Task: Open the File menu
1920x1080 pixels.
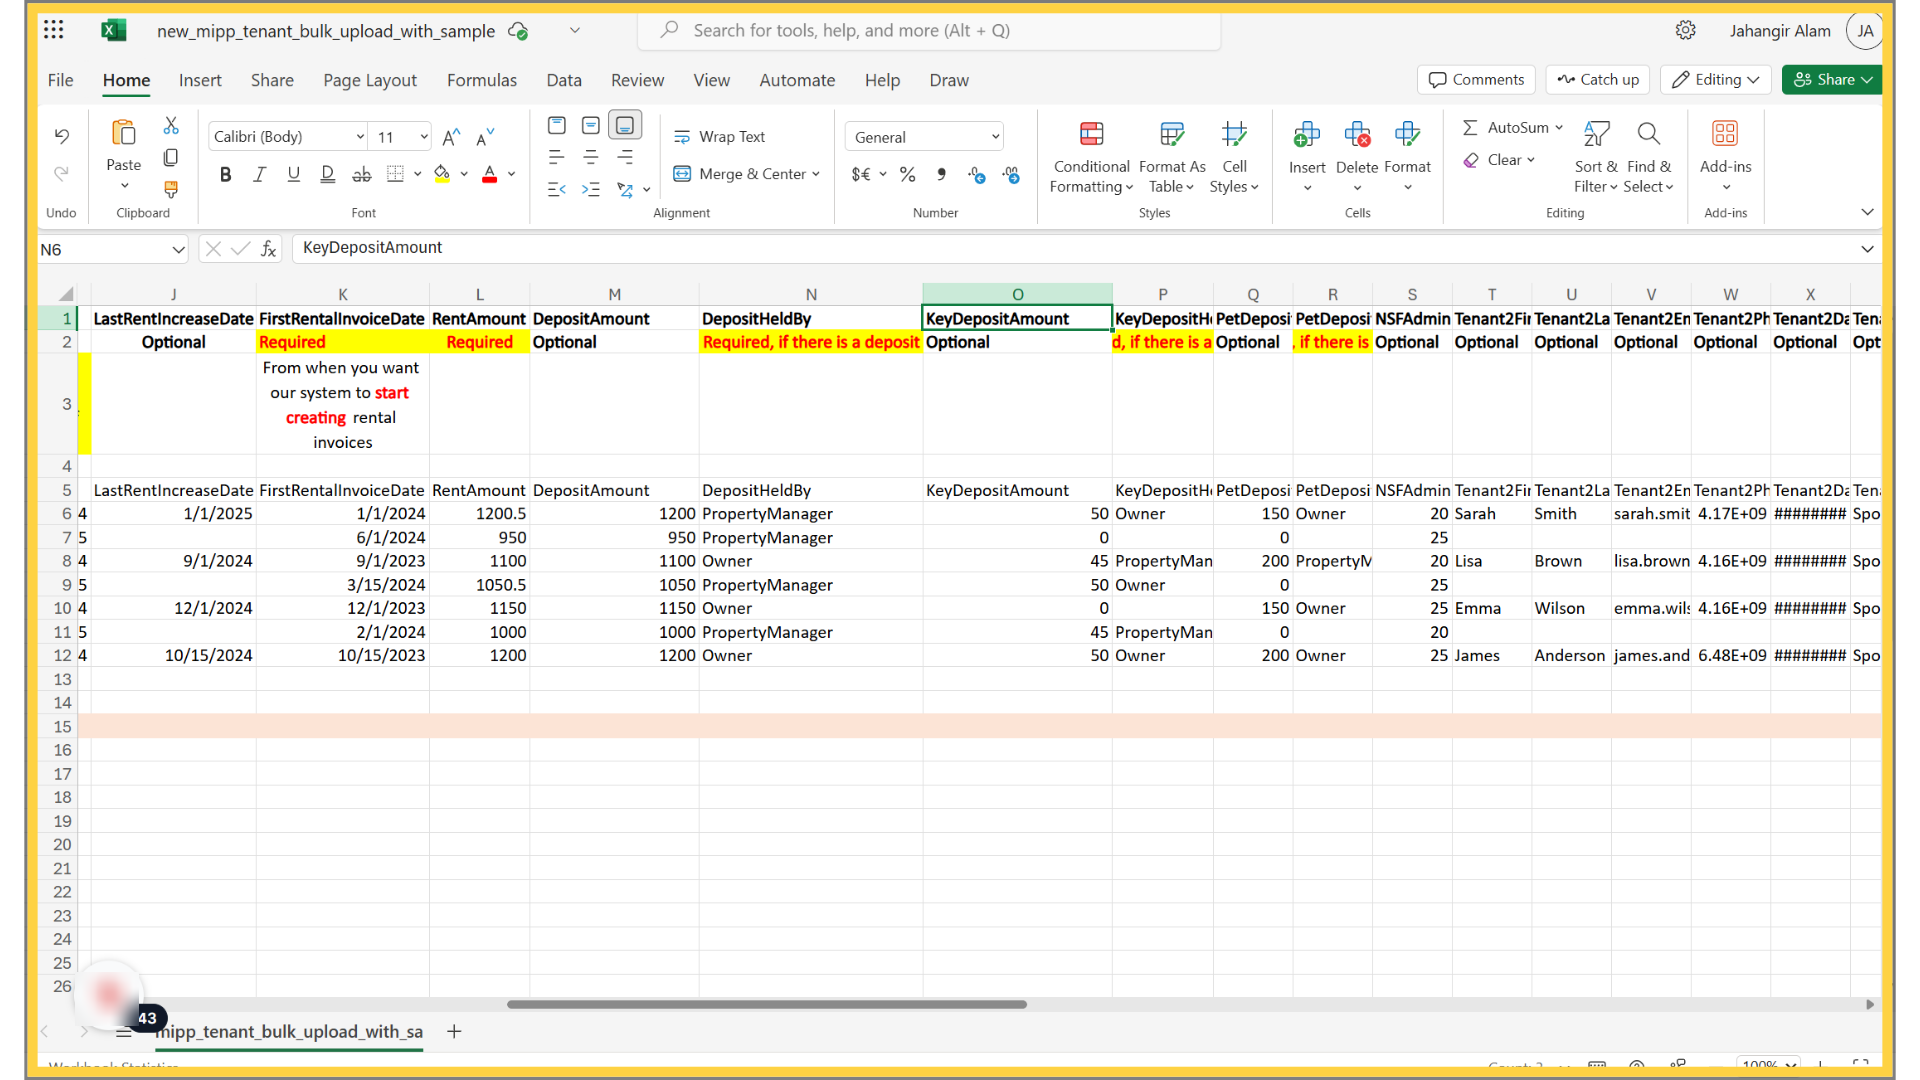Action: (60, 80)
